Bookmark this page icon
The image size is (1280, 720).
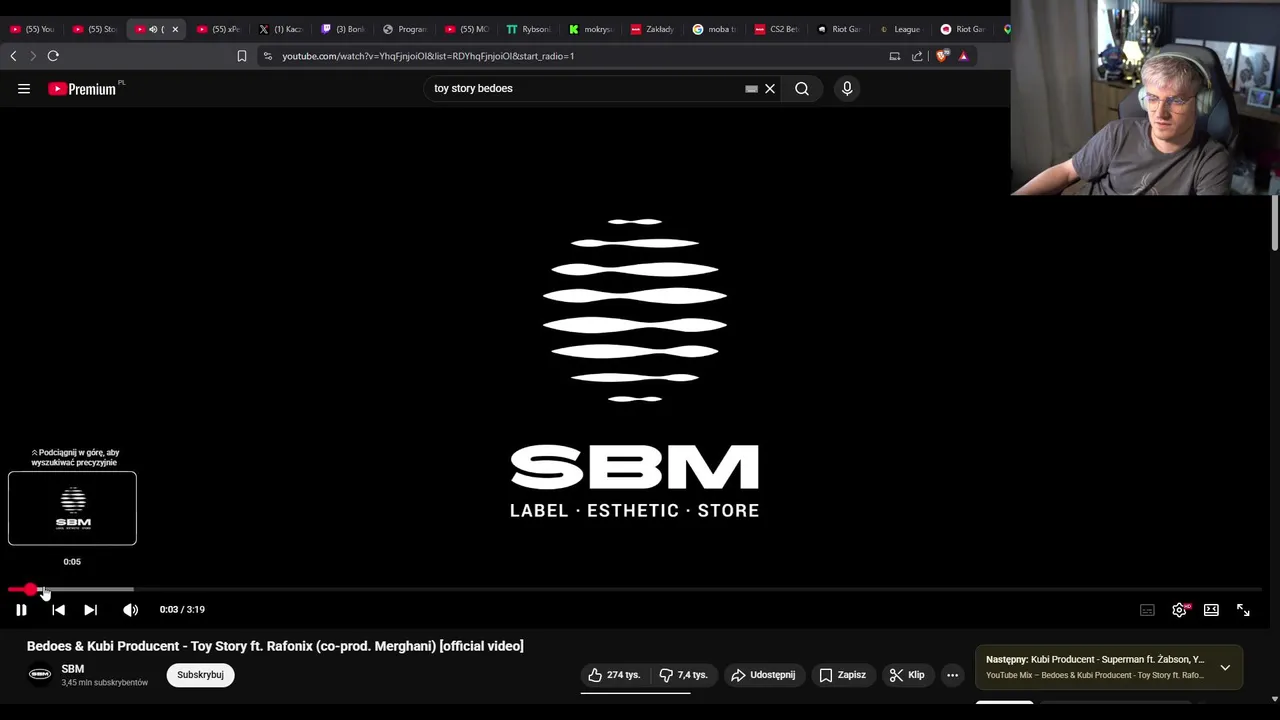pos(241,56)
